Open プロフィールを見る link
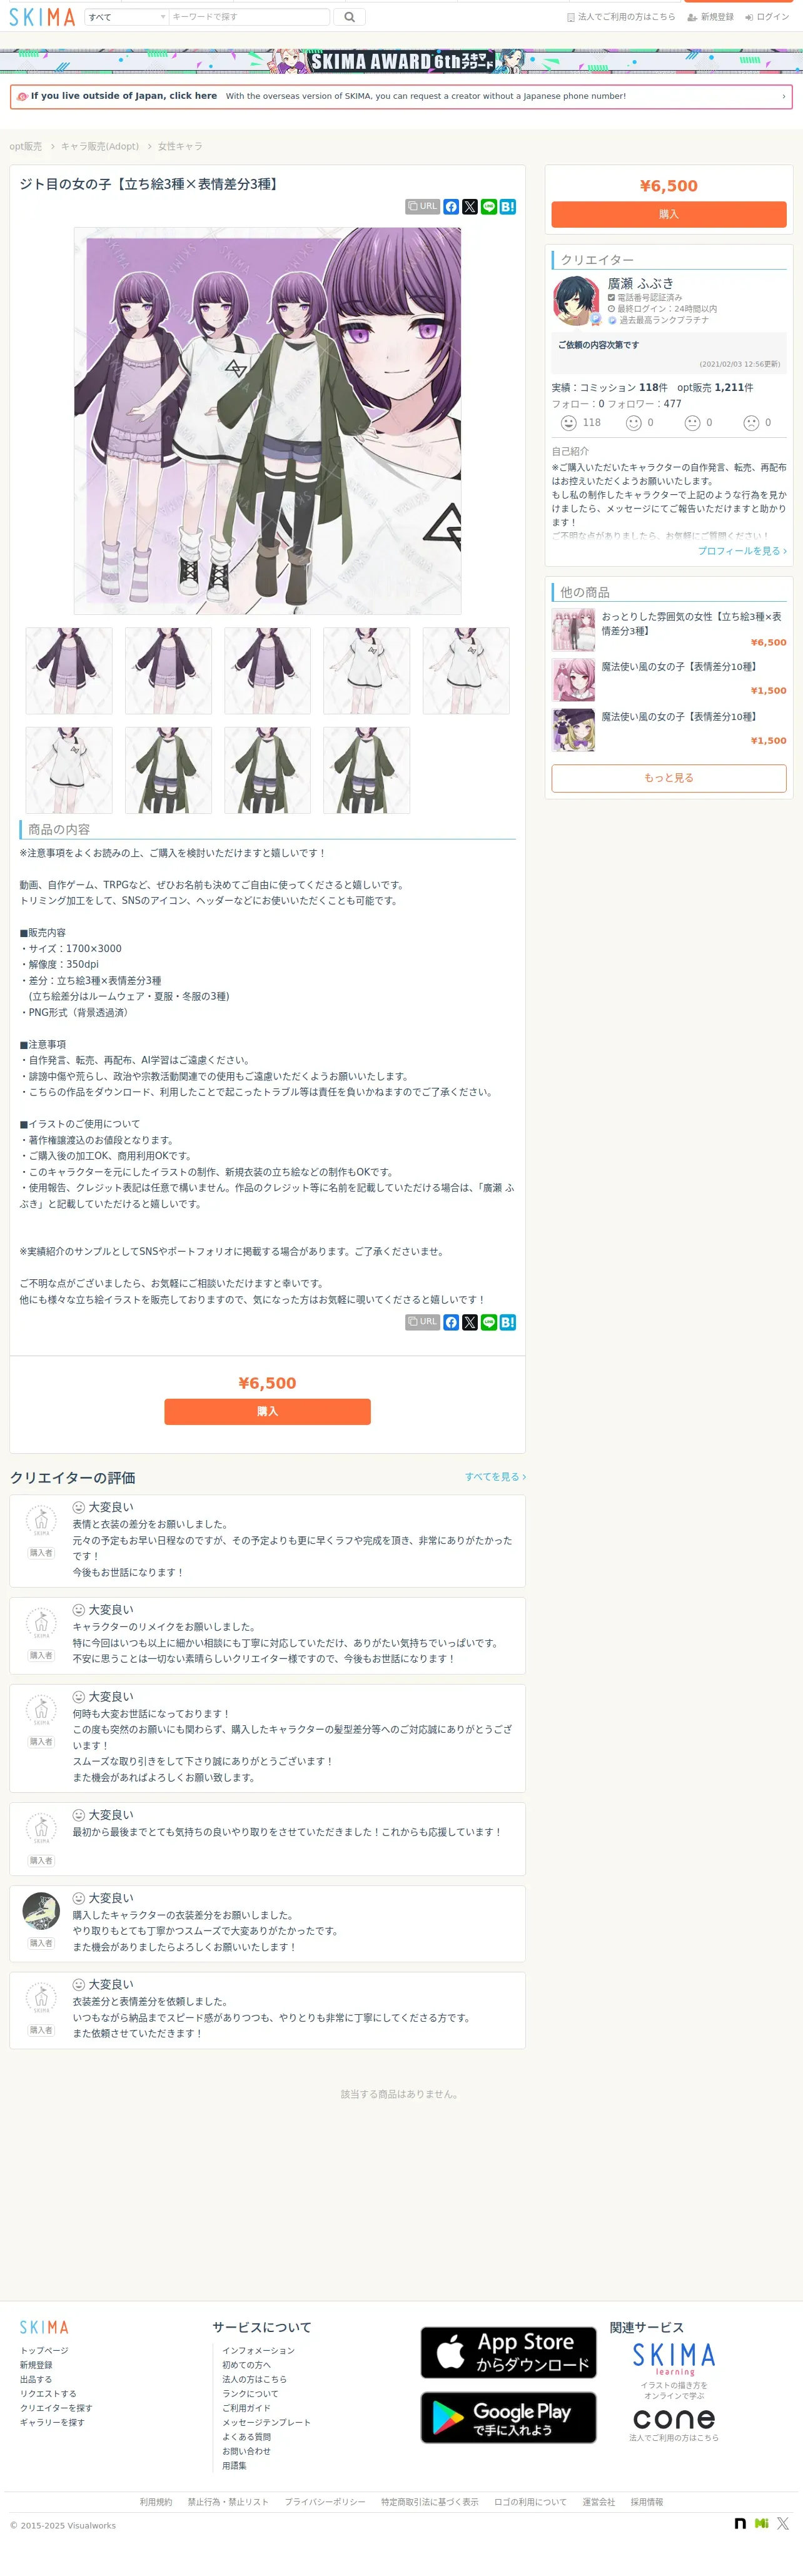The height and width of the screenshot is (2576, 803). (742, 551)
